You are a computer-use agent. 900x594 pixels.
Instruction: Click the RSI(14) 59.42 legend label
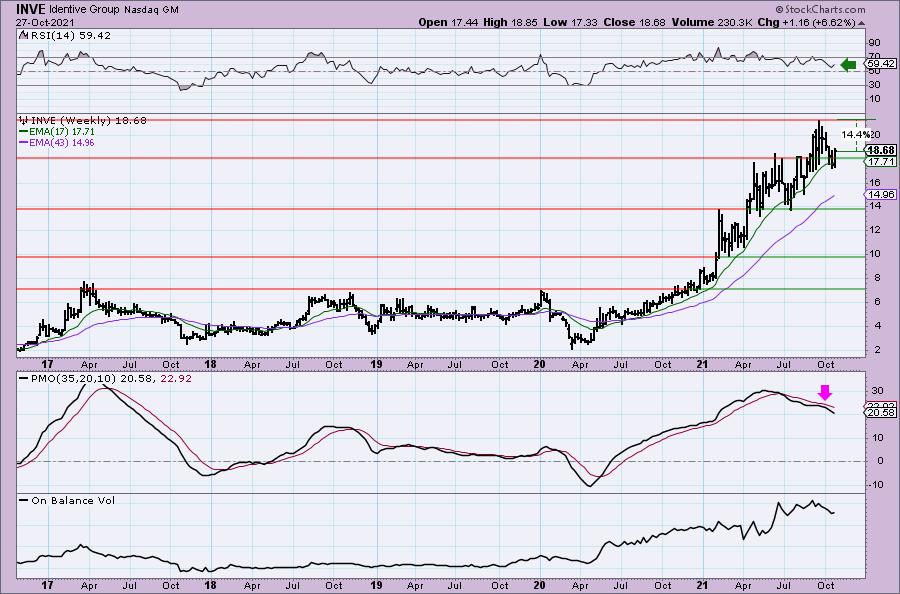pos(69,36)
